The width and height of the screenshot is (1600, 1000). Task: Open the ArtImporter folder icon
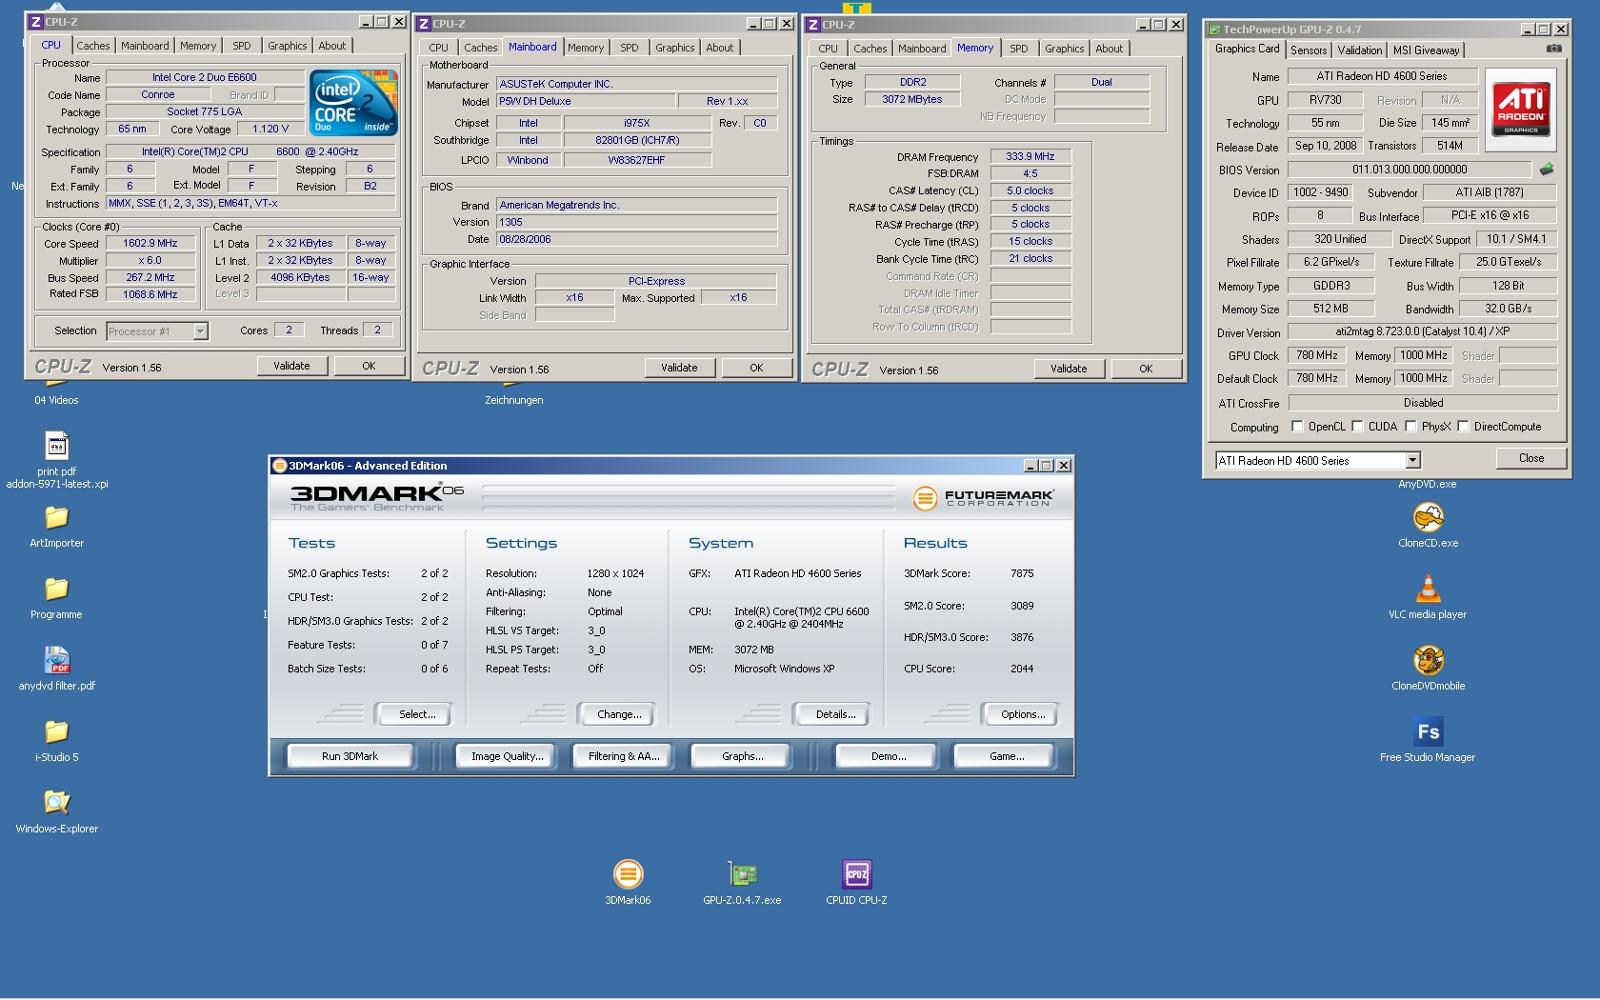pos(57,517)
